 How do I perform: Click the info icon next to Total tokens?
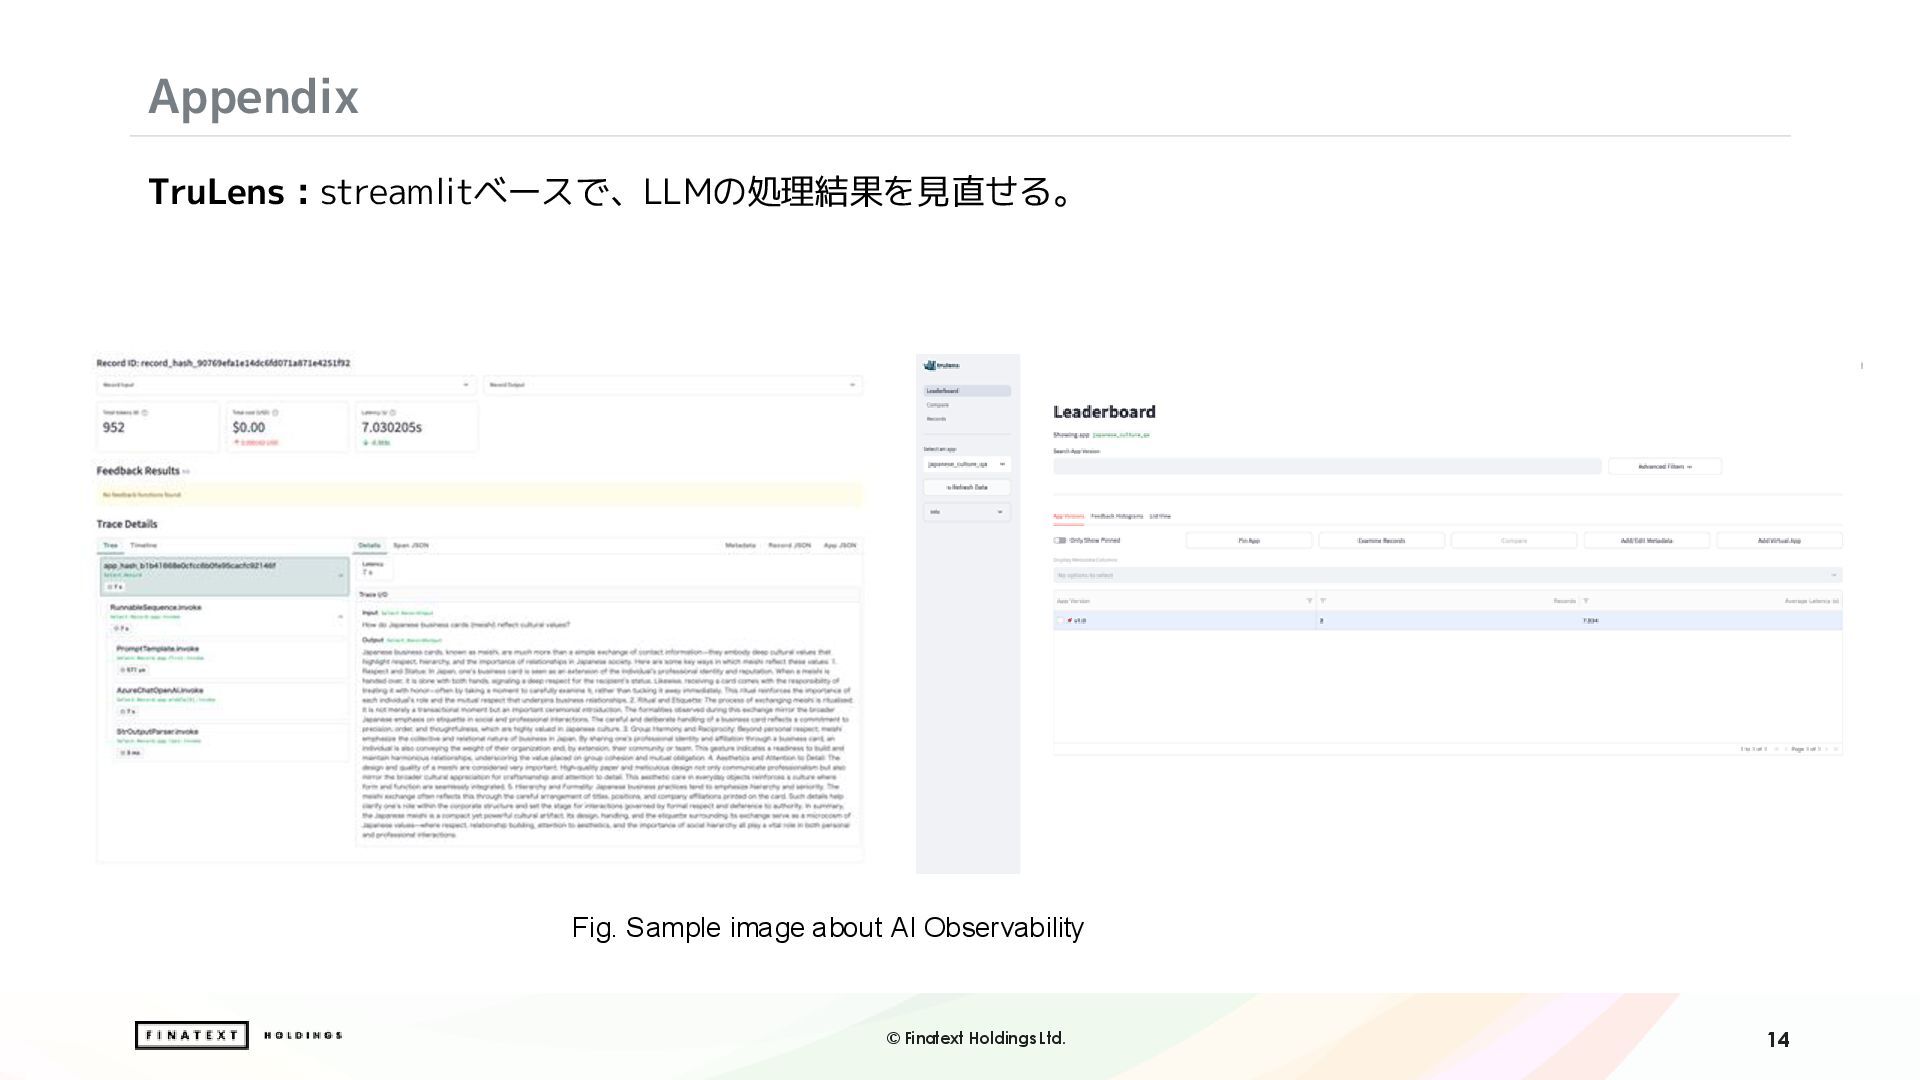pos(145,412)
